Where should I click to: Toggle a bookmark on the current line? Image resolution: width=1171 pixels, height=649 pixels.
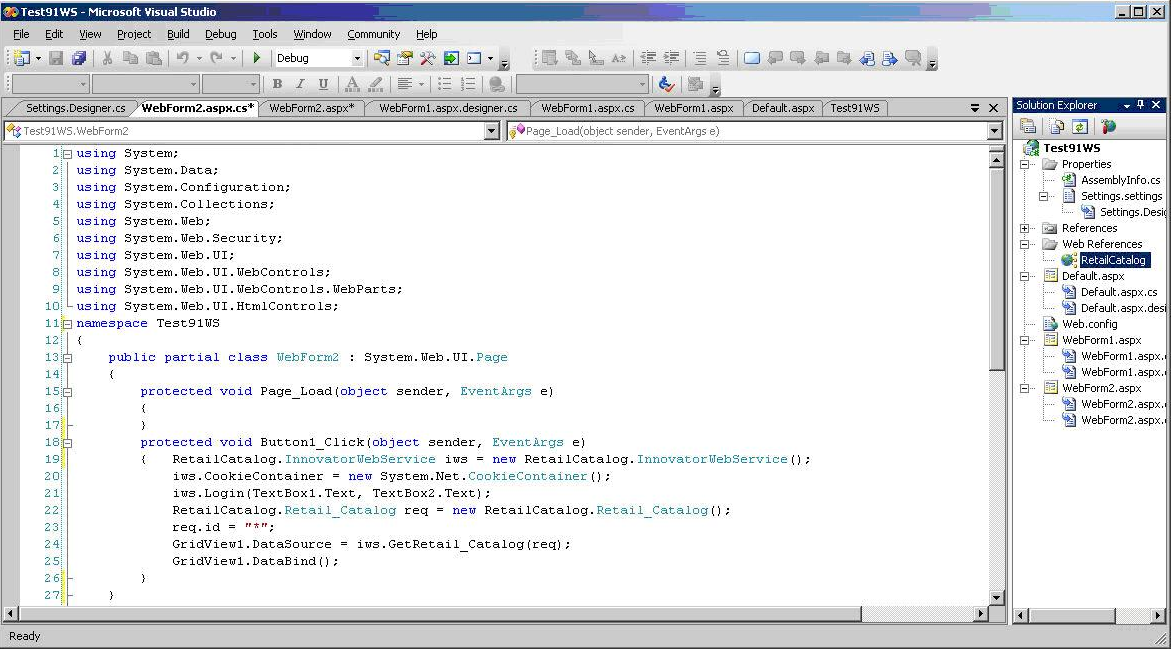[x=752, y=58]
